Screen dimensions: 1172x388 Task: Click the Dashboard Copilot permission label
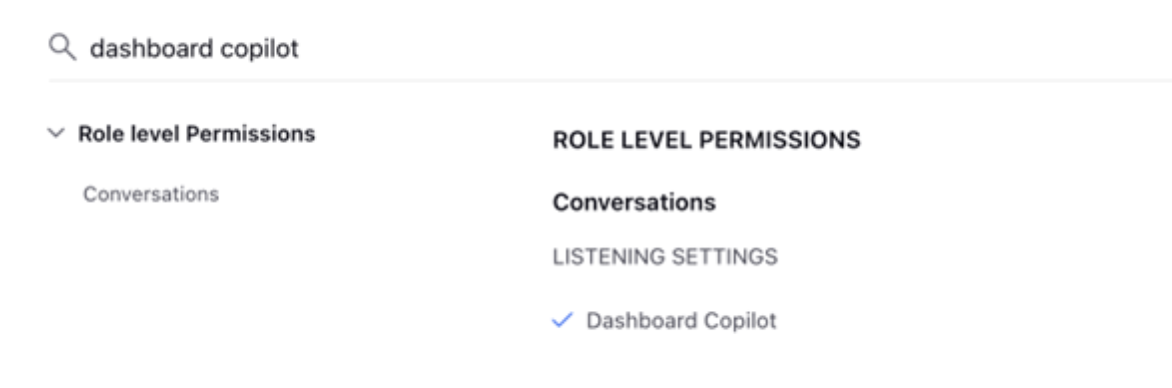point(681,321)
